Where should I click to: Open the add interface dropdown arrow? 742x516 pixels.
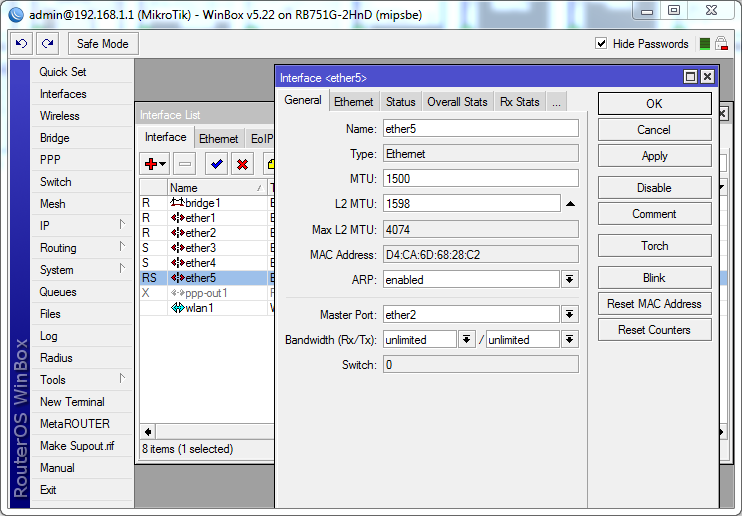click(x=162, y=164)
